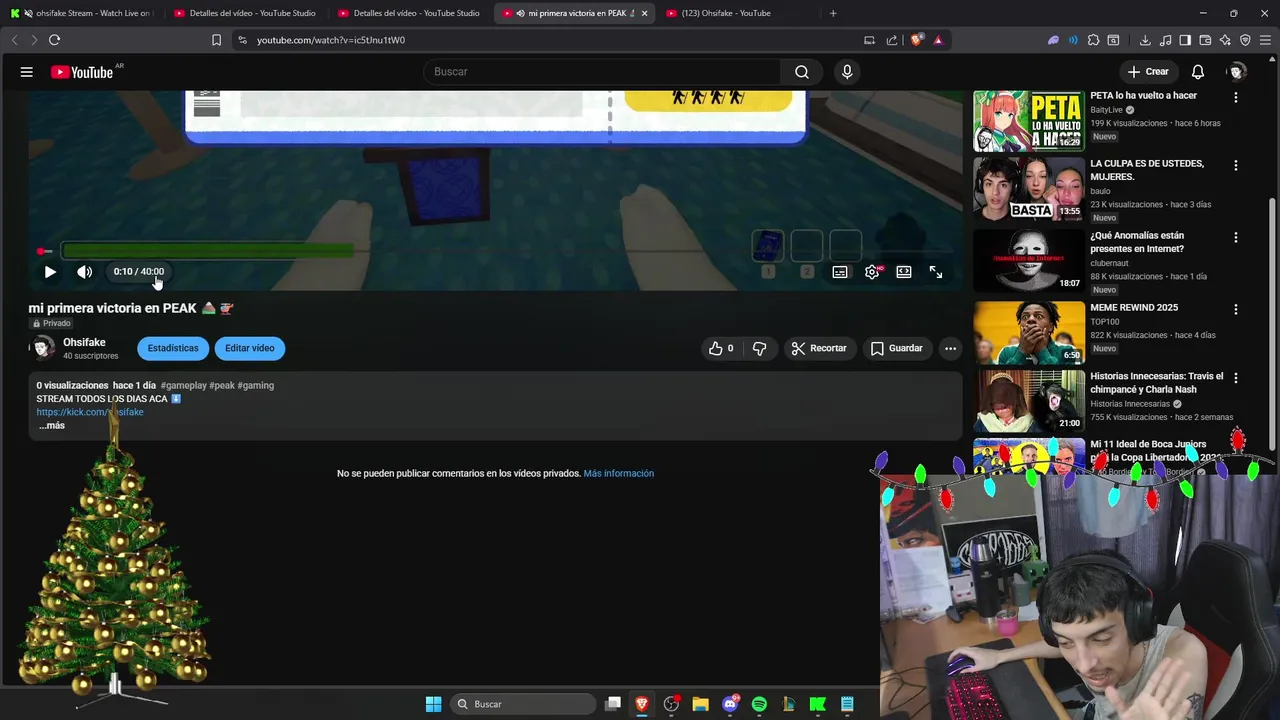Expand description with ...más
Image resolution: width=1280 pixels, height=720 pixels.
[x=51, y=426]
